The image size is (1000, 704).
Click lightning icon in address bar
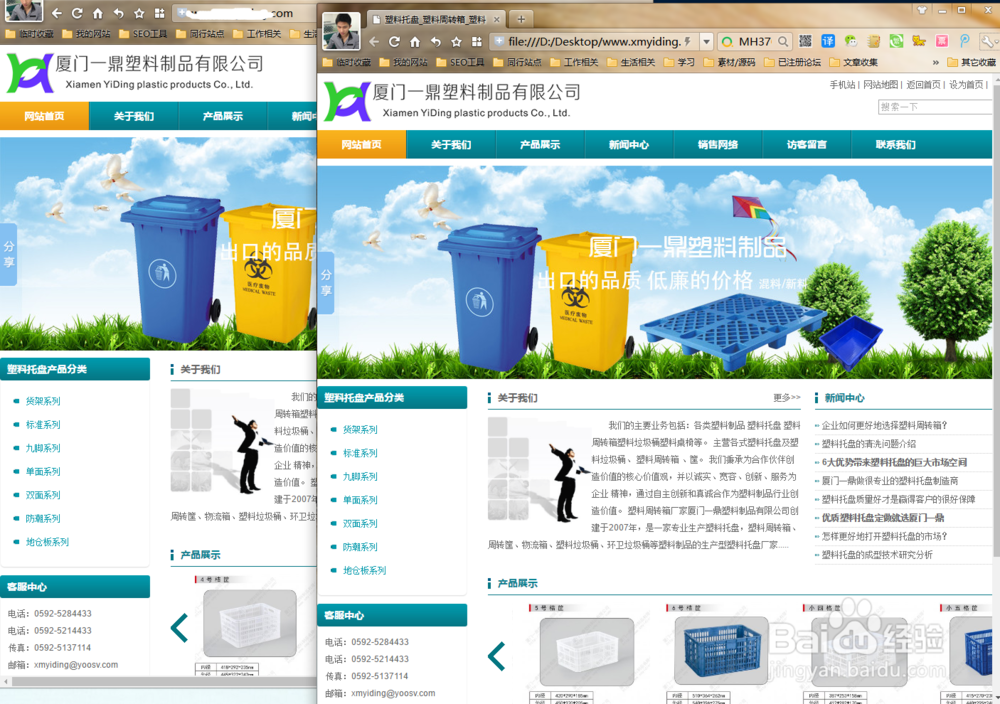(x=688, y=42)
